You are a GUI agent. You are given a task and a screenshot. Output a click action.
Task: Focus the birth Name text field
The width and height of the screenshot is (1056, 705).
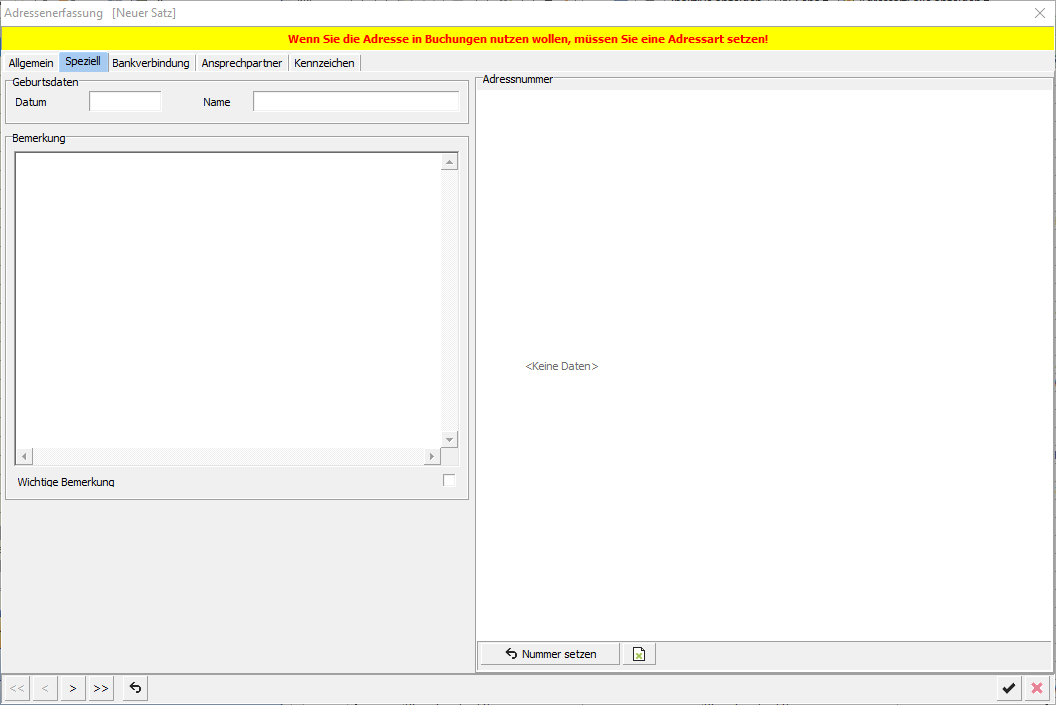point(355,101)
